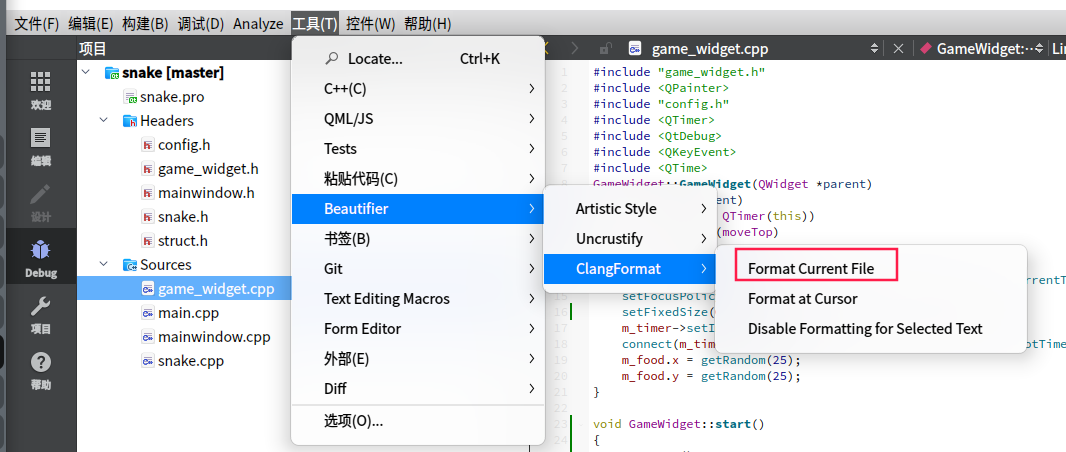This screenshot has height=452, width=1066.
Task: Click the main.cpp file icon
Action: click(x=148, y=313)
